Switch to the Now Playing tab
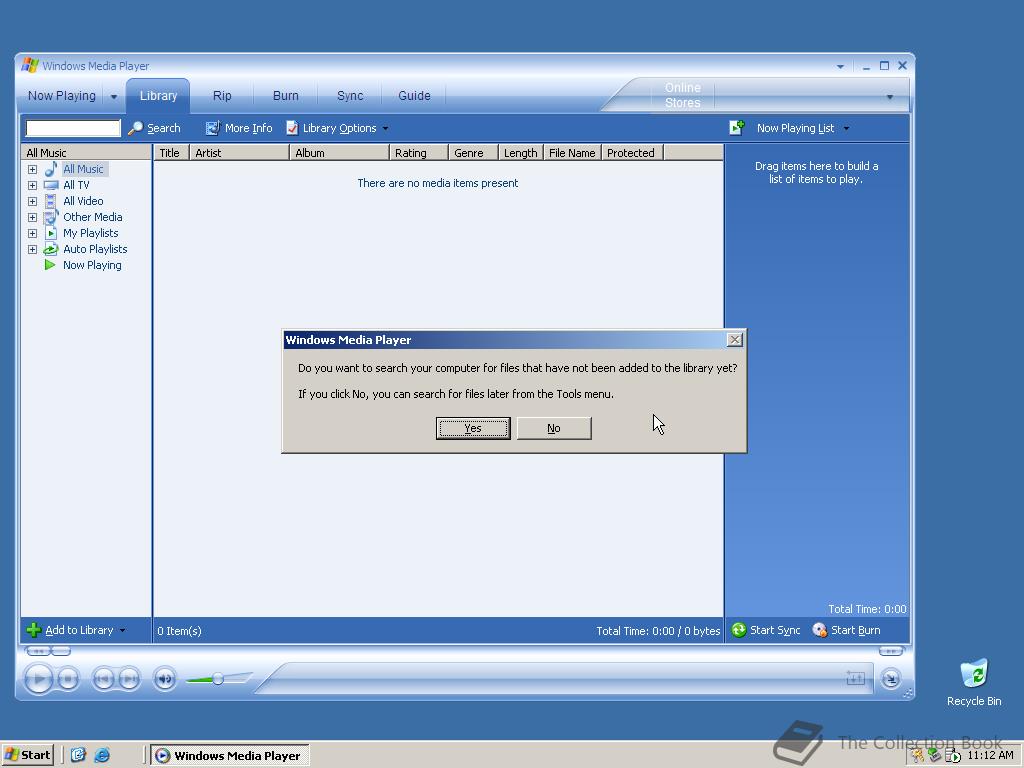Screen dimensions: 1024x768 coord(61,96)
